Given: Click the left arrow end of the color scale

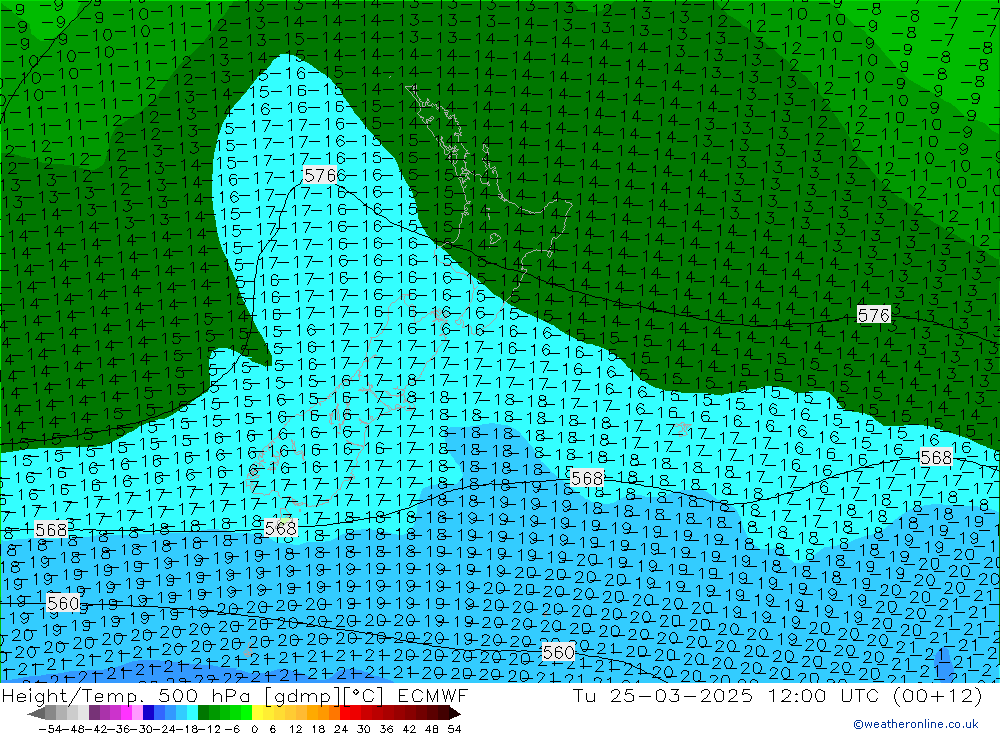Looking at the screenshot, I should (x=36, y=713).
